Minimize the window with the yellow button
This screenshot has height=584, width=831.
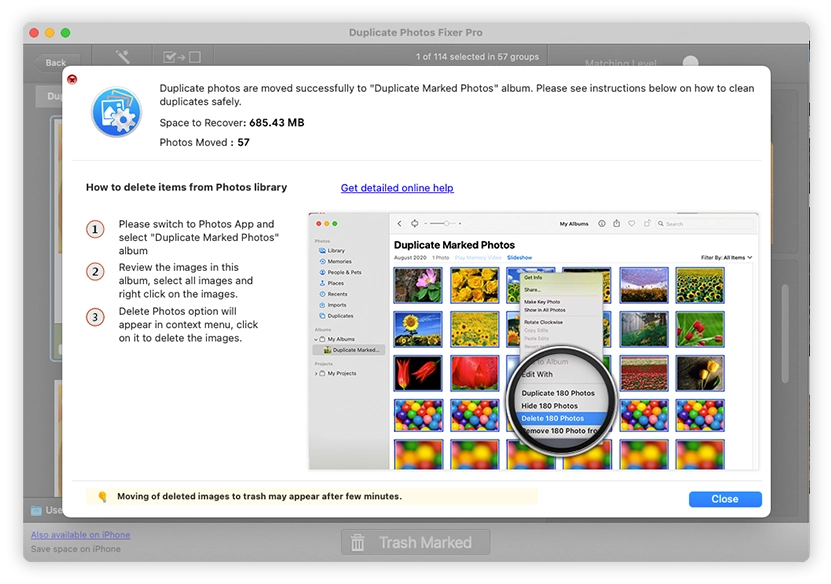click(x=50, y=33)
